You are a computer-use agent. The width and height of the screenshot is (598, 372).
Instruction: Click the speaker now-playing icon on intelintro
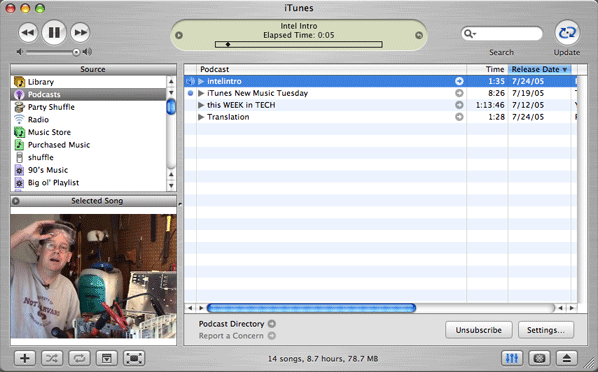(190, 81)
